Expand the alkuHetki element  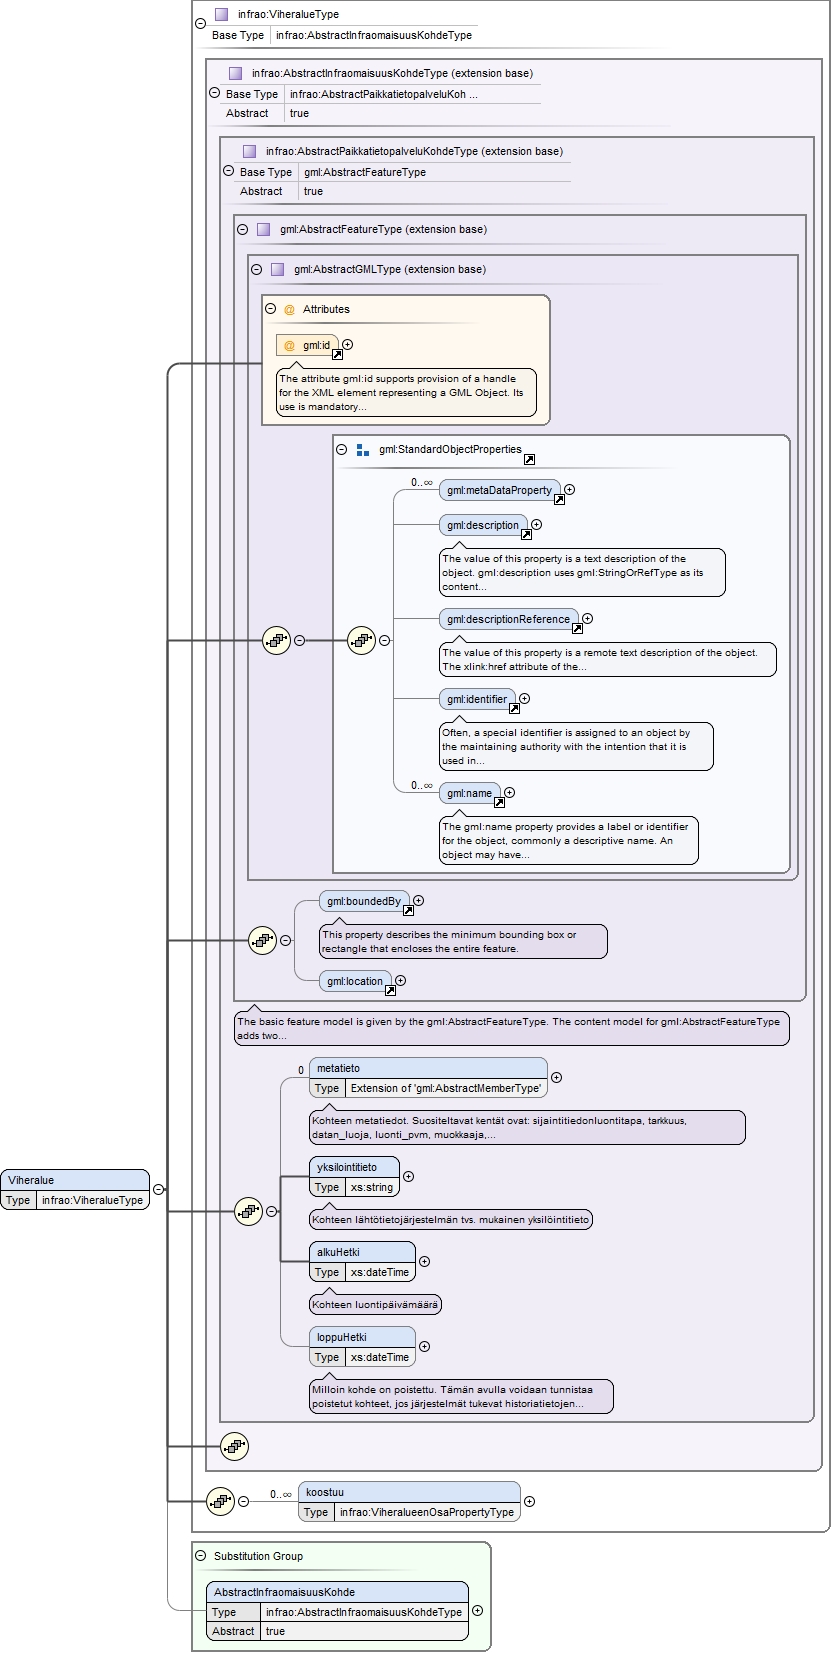click(x=424, y=1261)
